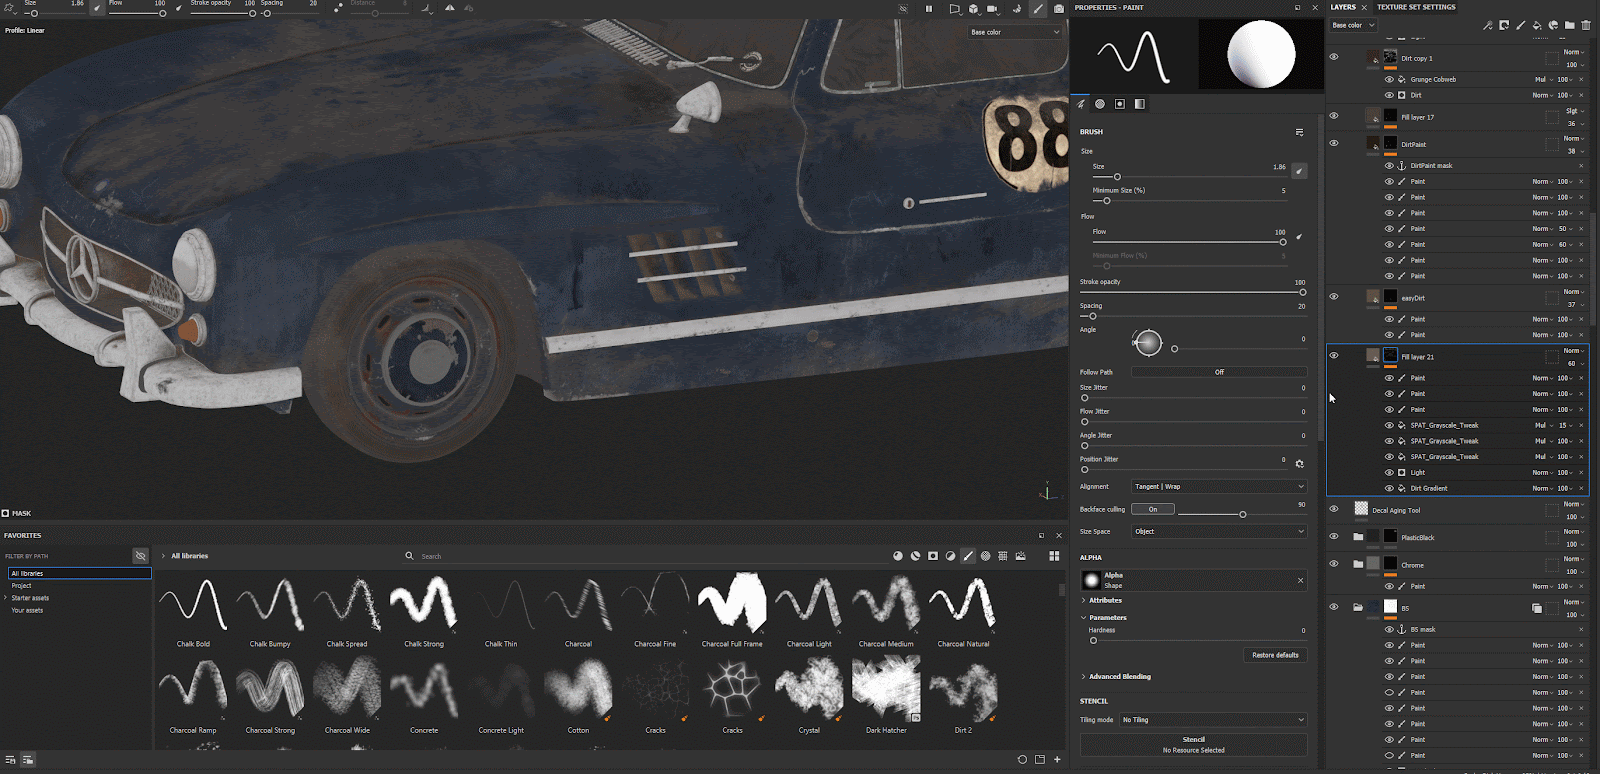Open the Alignment dropdown
The width and height of the screenshot is (1600, 774).
pyautogui.click(x=1218, y=487)
